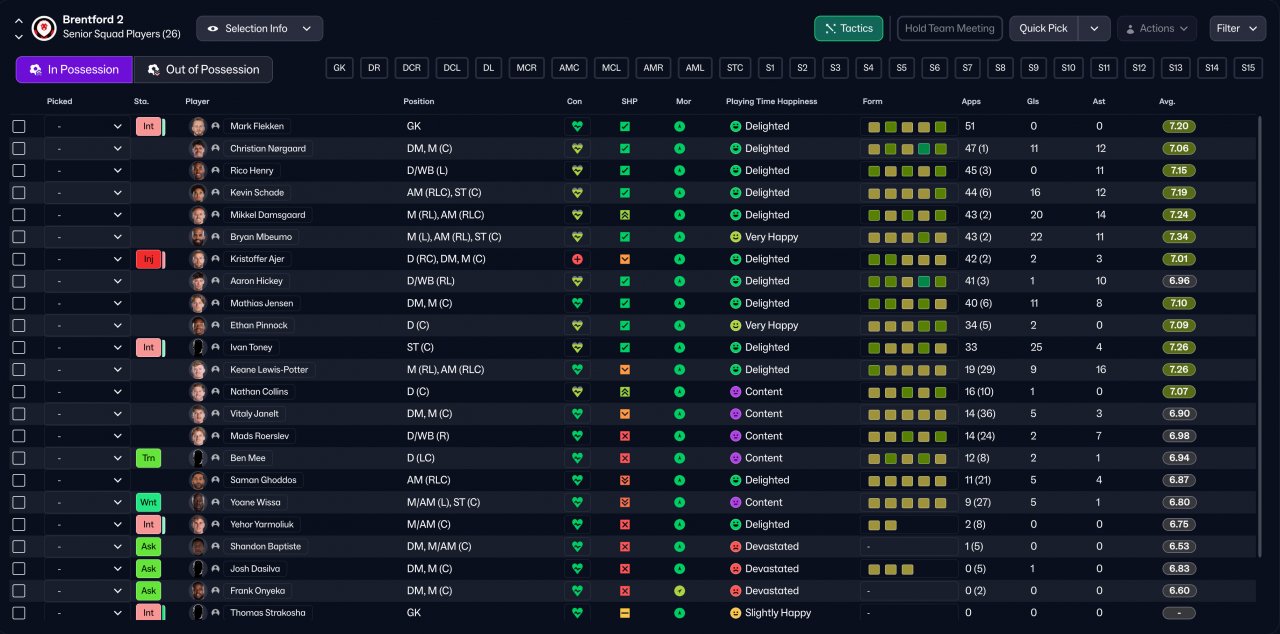Click the Inj status badge for Kristoffer Ajer

pyautogui.click(x=148, y=259)
